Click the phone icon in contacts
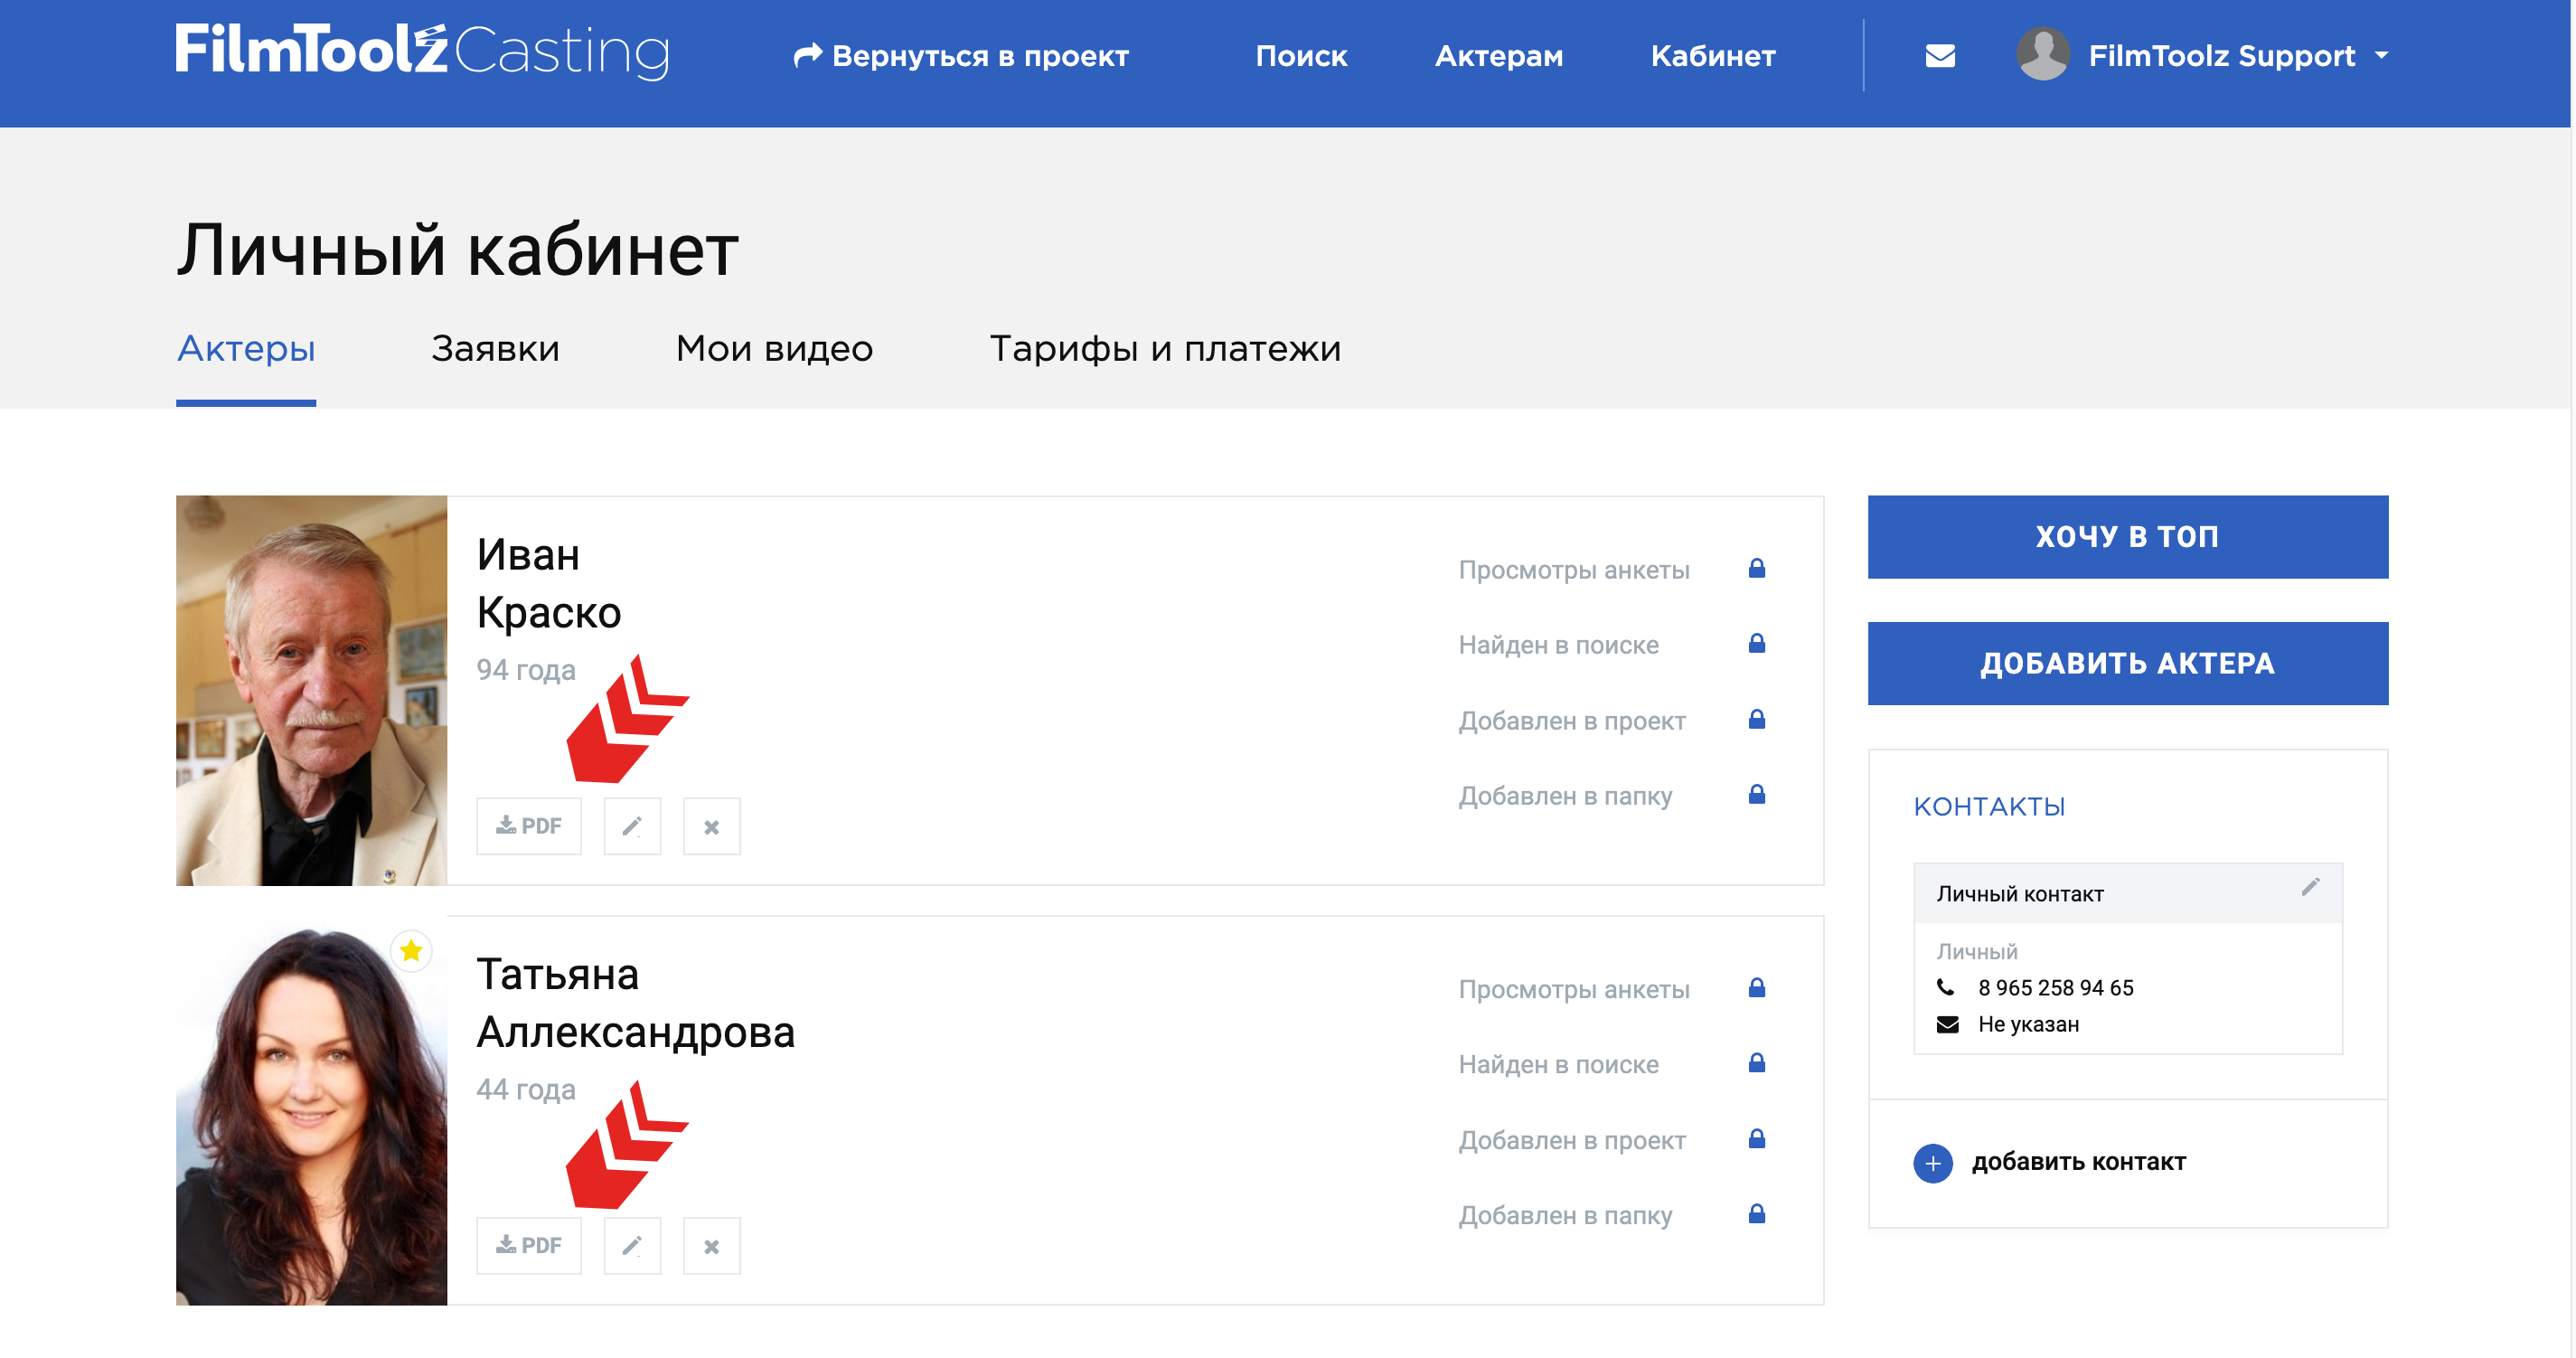The image size is (2576, 1358). coord(1946,987)
